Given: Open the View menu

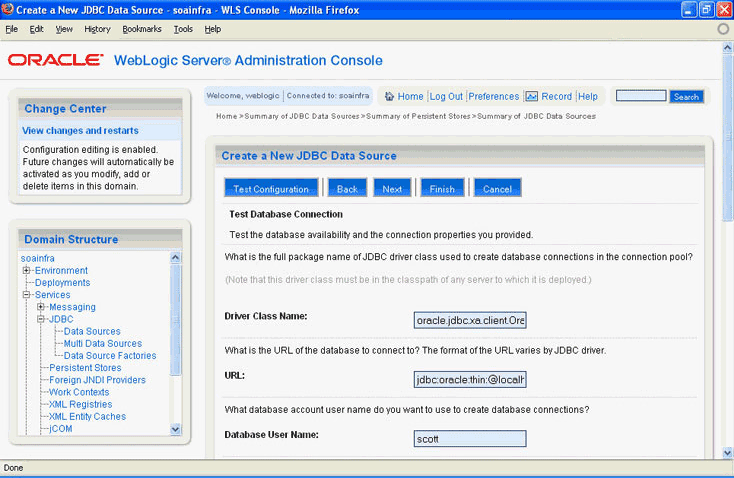Looking at the screenshot, I should (x=64, y=29).
